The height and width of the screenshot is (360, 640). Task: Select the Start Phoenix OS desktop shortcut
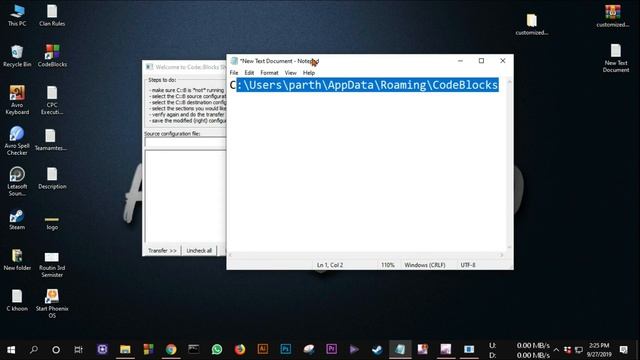tap(52, 303)
